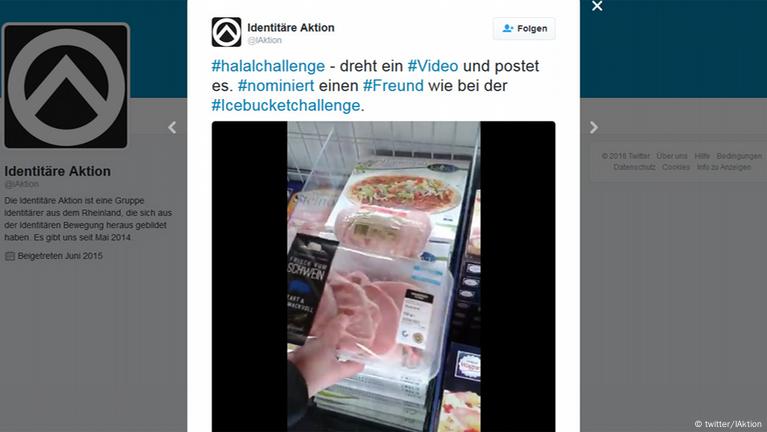The width and height of the screenshot is (767, 432).
Task: Click the Folgen follow button
Action: pos(524,28)
